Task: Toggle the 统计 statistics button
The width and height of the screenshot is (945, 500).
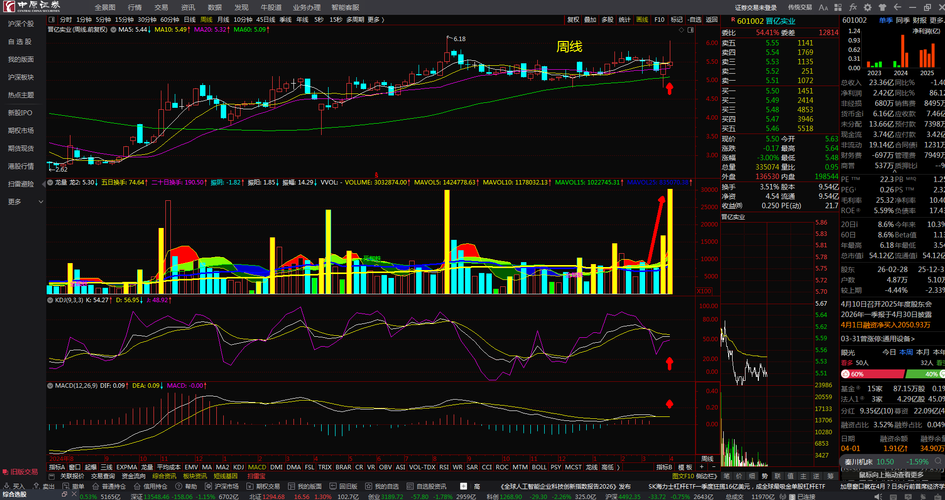Action: pyautogui.click(x=625, y=19)
